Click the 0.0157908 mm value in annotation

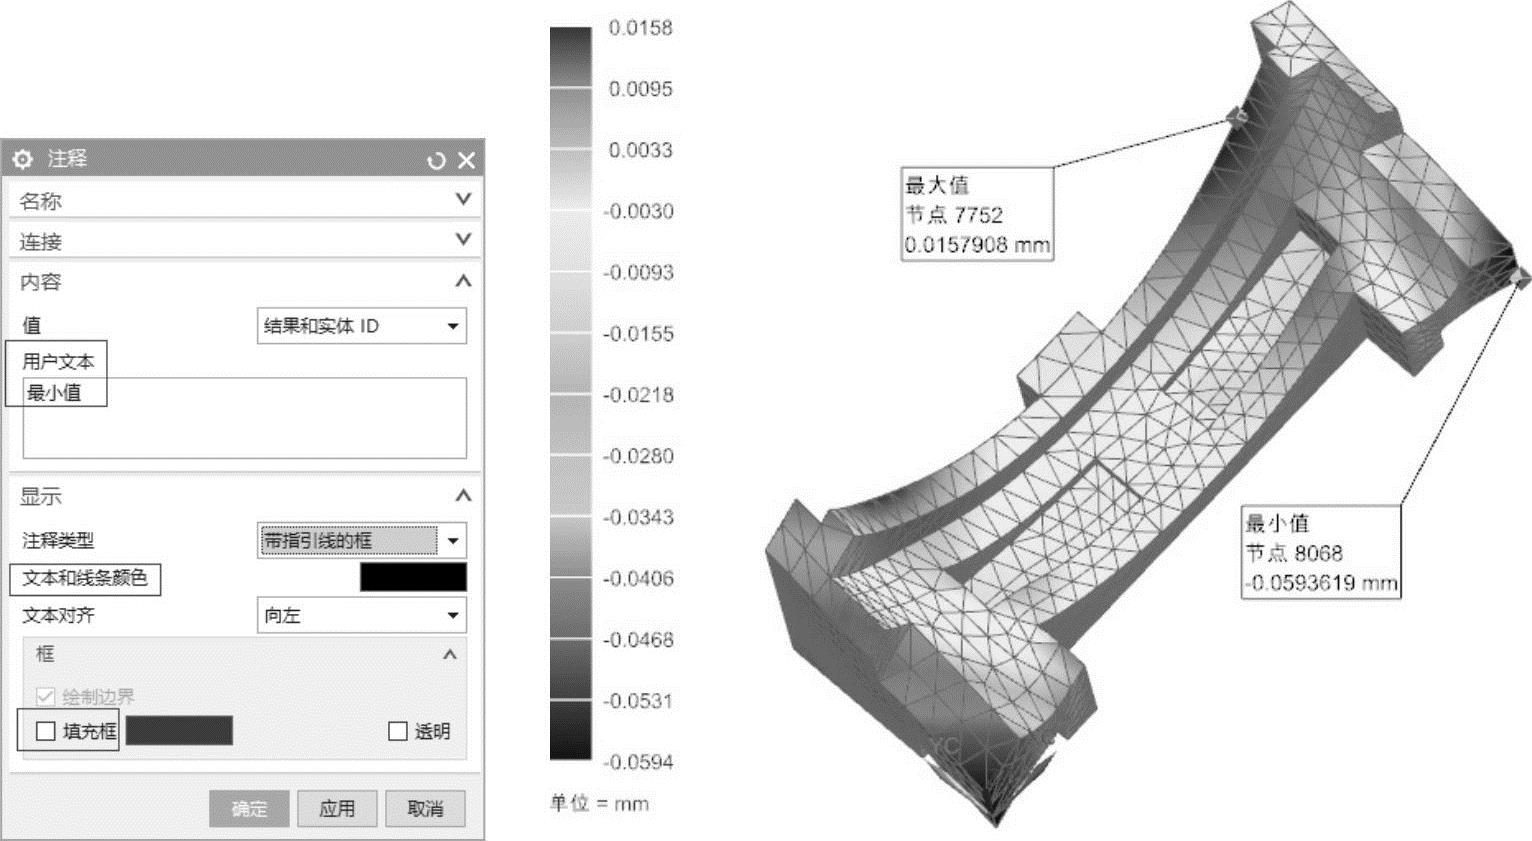[x=977, y=244]
